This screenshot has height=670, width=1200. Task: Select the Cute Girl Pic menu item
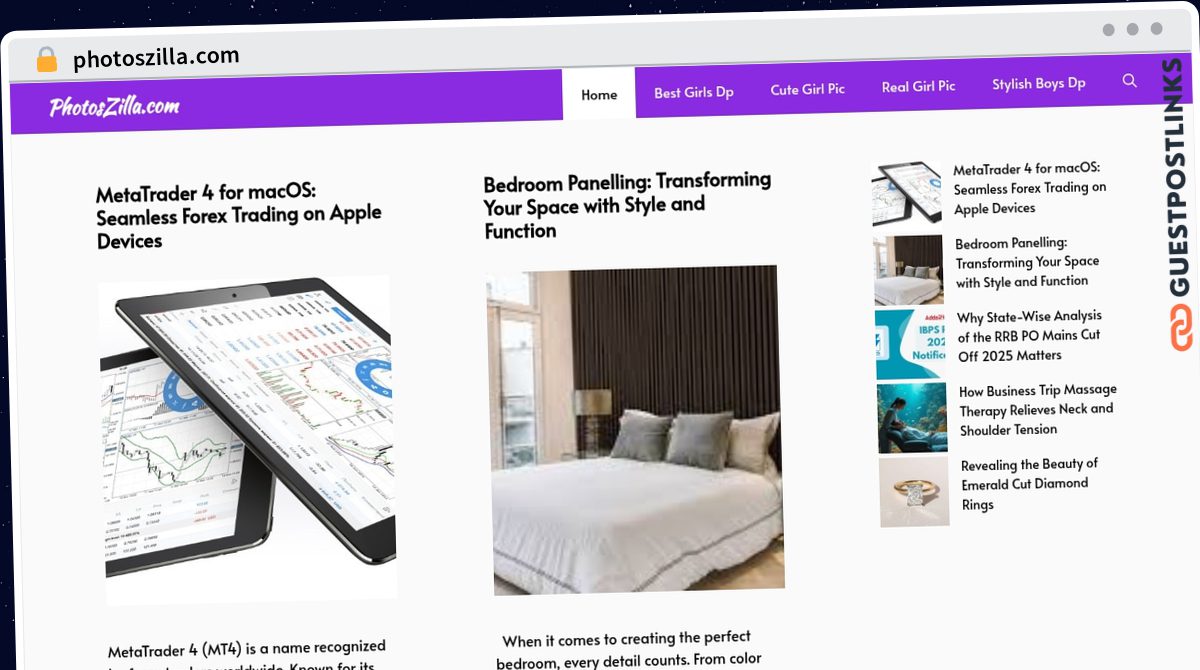click(807, 89)
